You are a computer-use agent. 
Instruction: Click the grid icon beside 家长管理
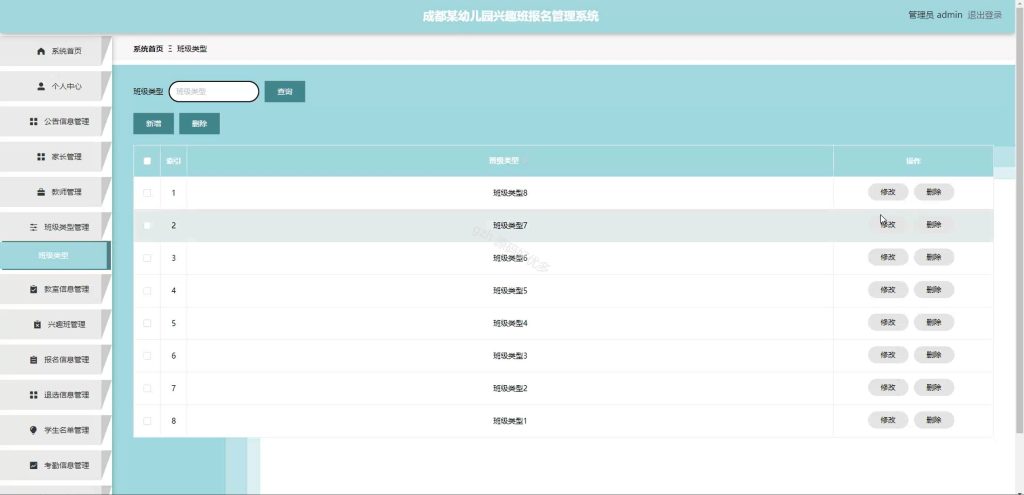tap(41, 157)
